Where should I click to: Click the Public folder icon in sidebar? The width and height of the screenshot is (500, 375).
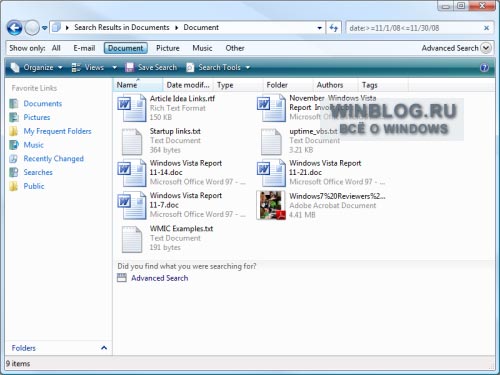14,186
